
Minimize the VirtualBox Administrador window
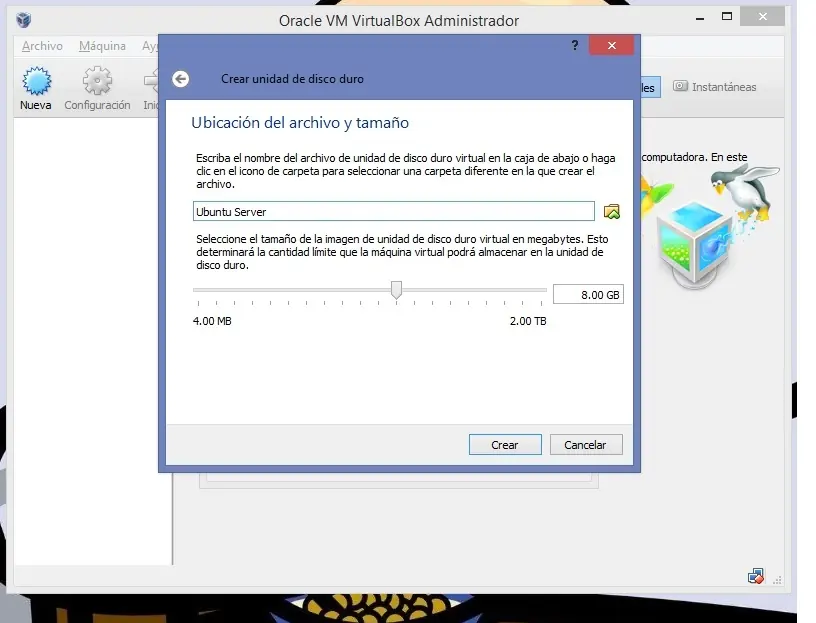pyautogui.click(x=700, y=18)
